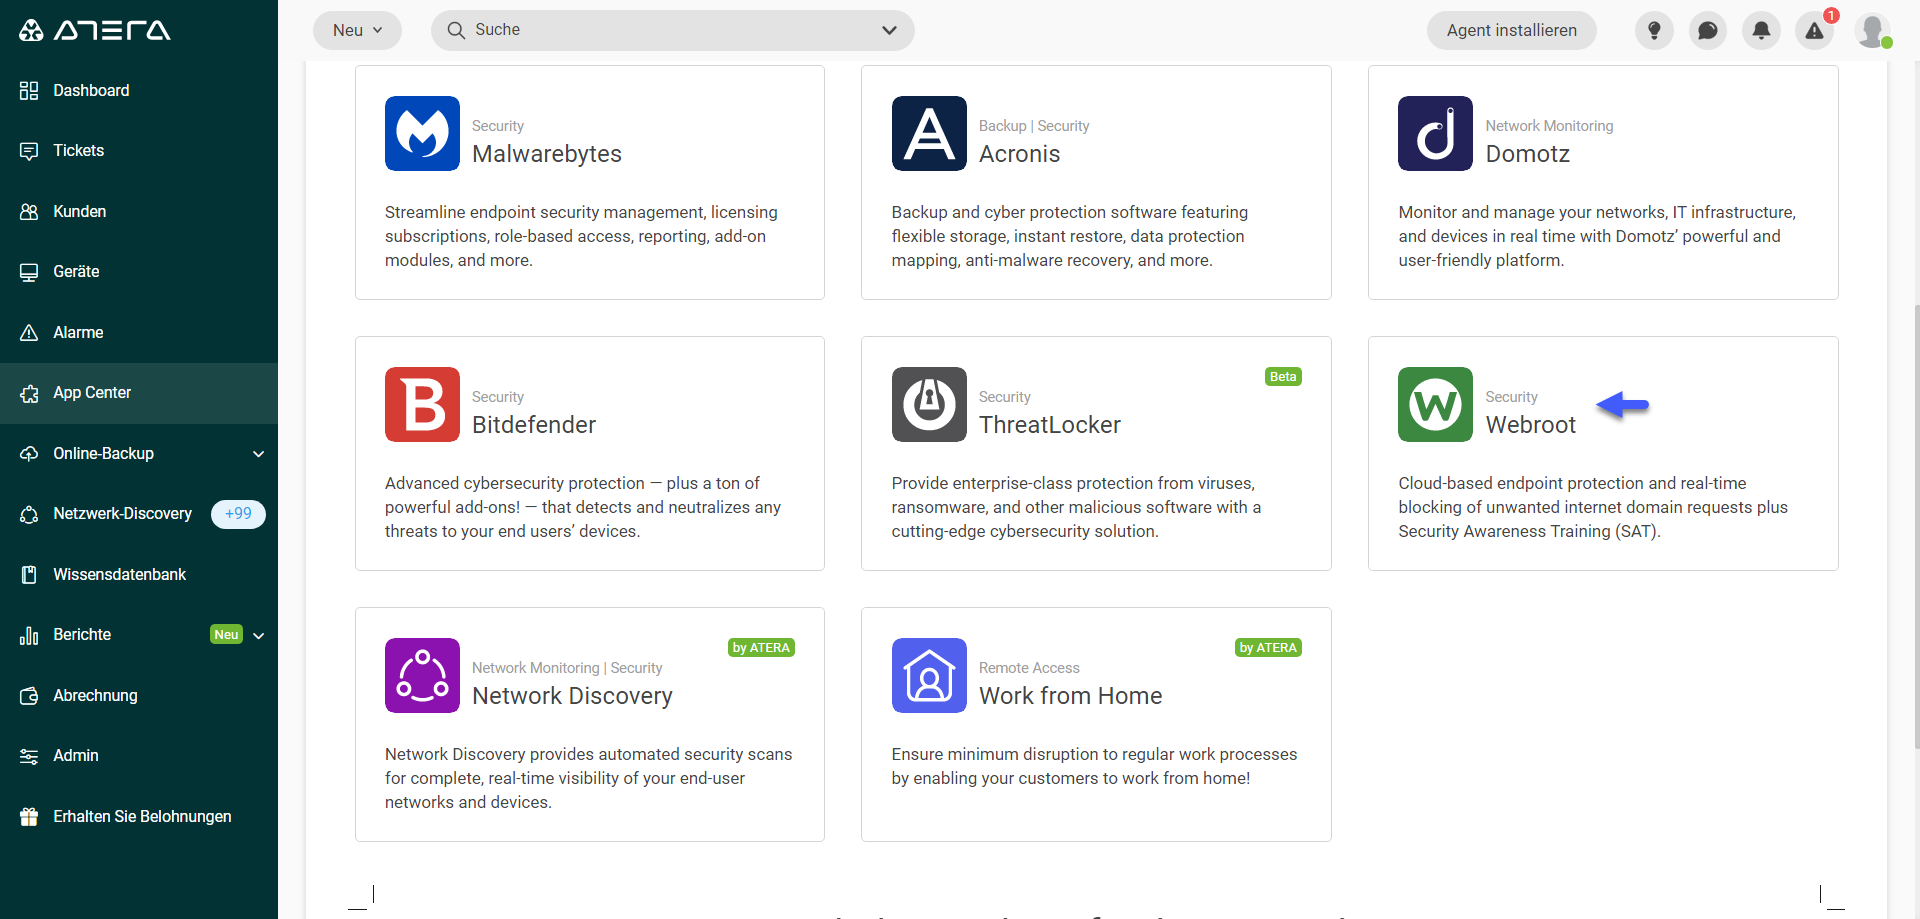Click by ATERA badge on Work from Home
The height and width of the screenshot is (919, 1920).
click(1268, 648)
